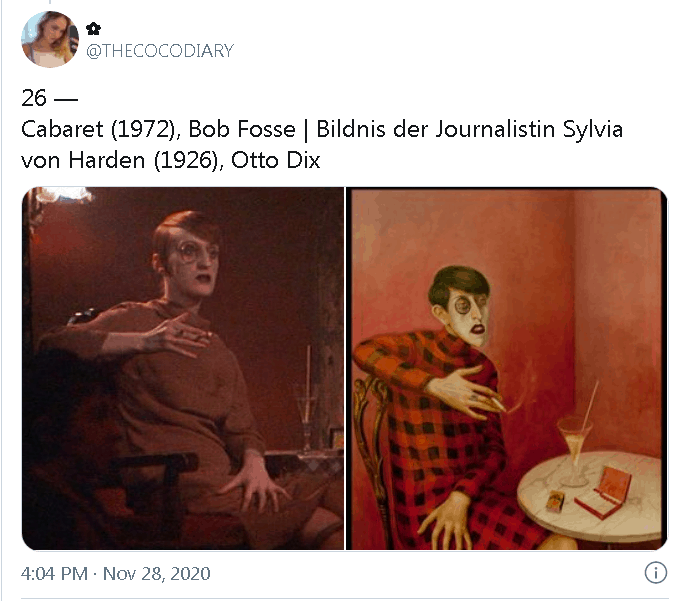
Task: Click the cigarette case on the painted table
Action: (x=604, y=492)
